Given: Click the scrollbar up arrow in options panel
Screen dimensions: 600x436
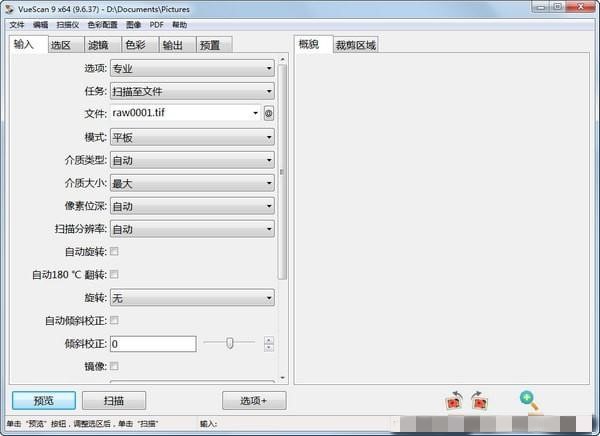Looking at the screenshot, I should tap(282, 60).
